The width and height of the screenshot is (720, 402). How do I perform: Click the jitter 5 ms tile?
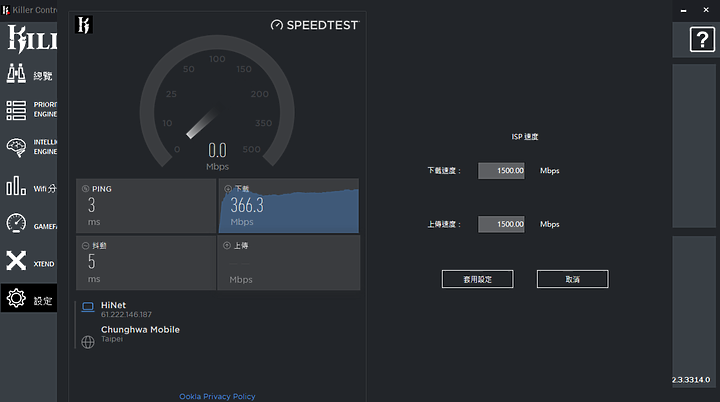coord(146,263)
